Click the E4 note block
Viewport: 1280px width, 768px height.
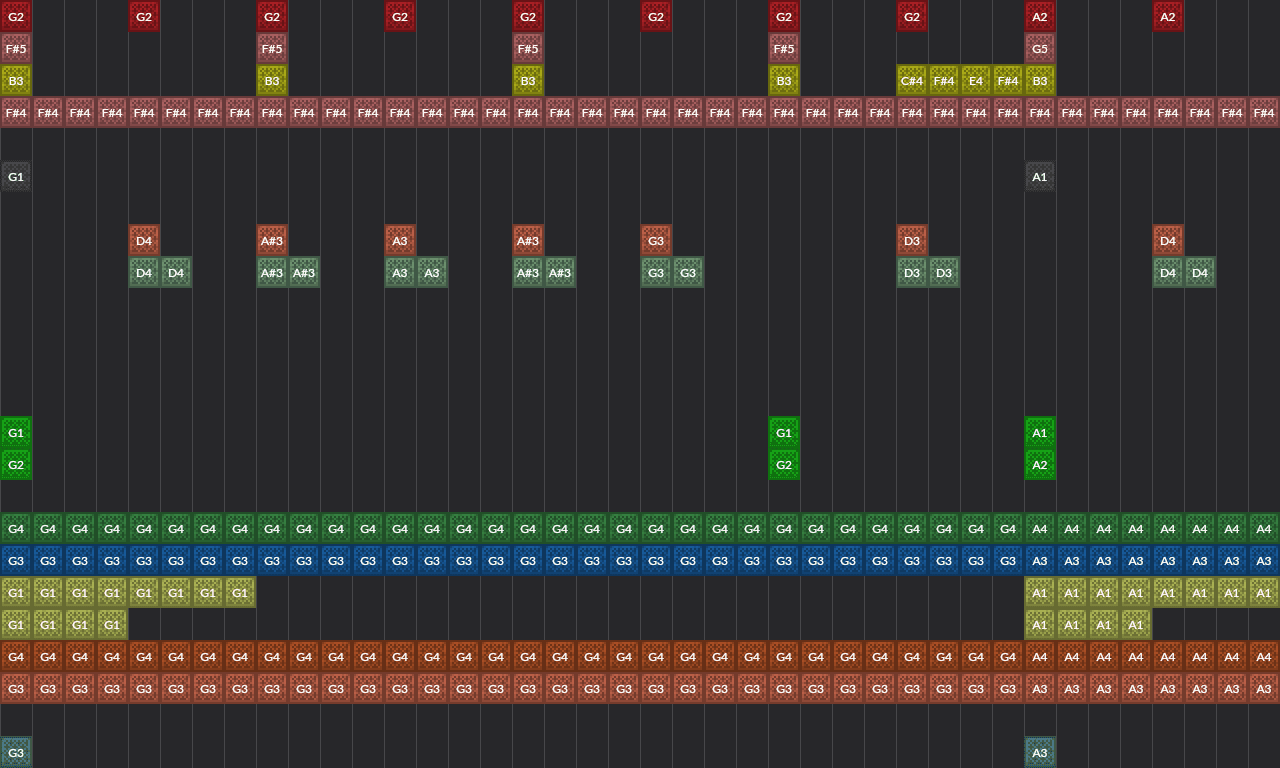point(976,80)
